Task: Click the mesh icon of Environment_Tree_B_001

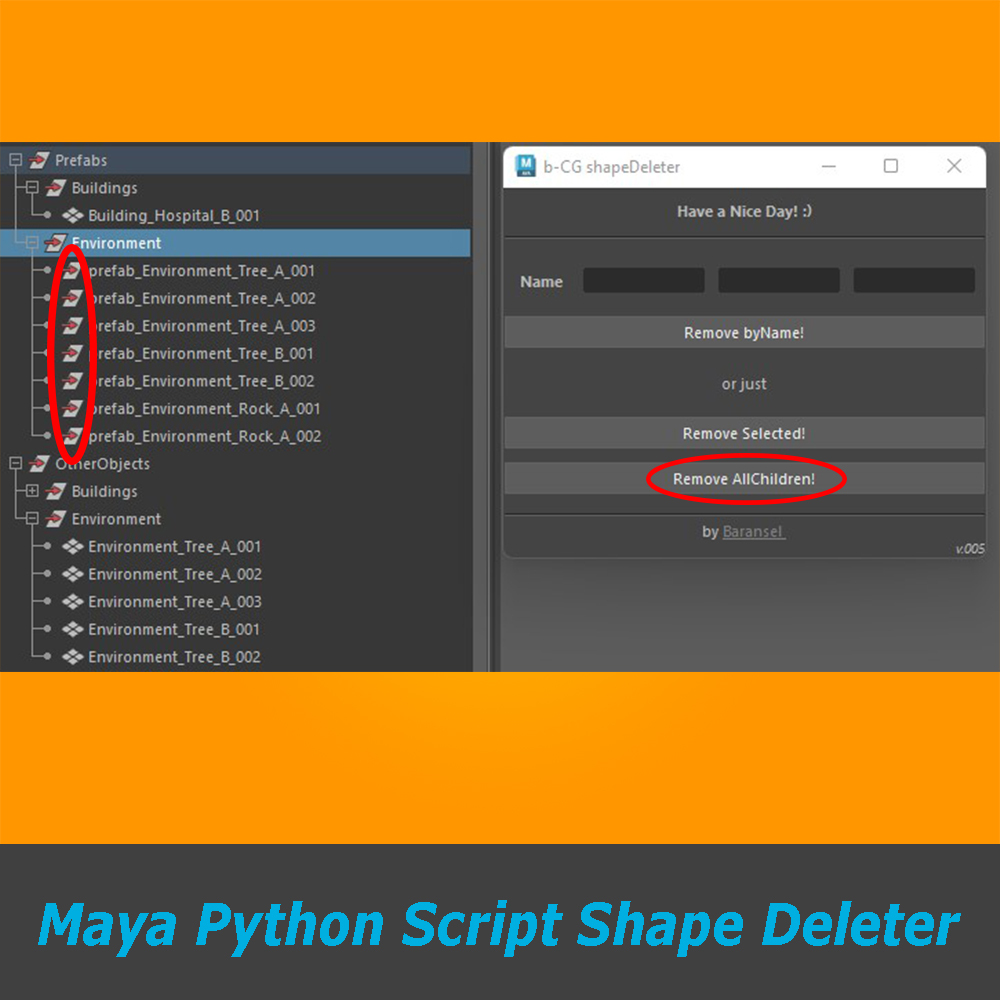Action: (x=73, y=629)
